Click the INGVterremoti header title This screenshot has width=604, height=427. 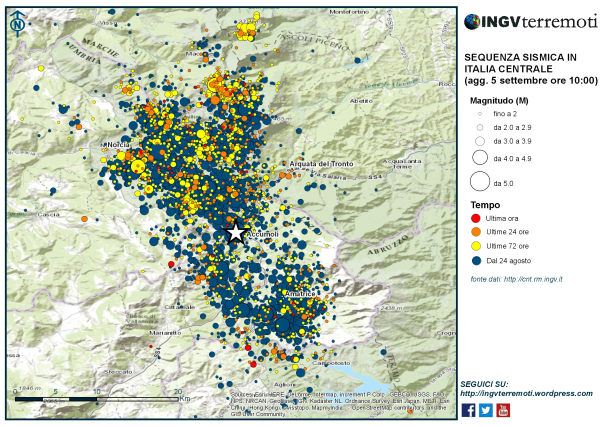click(x=531, y=22)
